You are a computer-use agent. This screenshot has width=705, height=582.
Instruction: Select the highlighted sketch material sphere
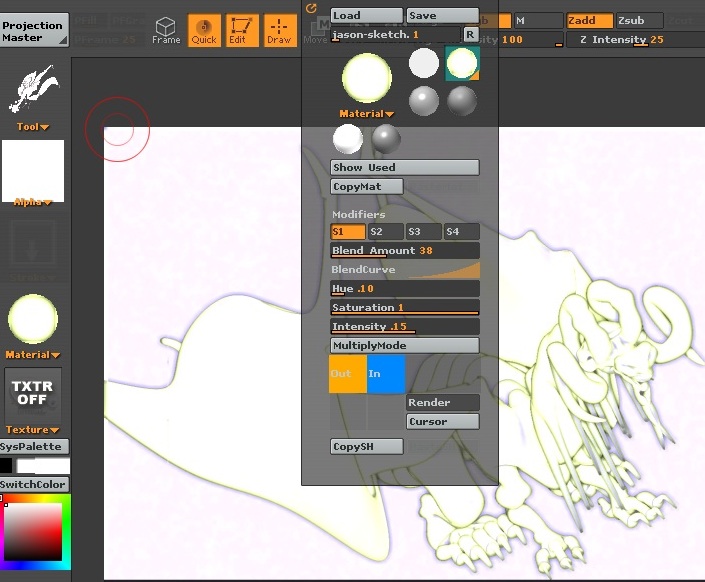point(462,64)
